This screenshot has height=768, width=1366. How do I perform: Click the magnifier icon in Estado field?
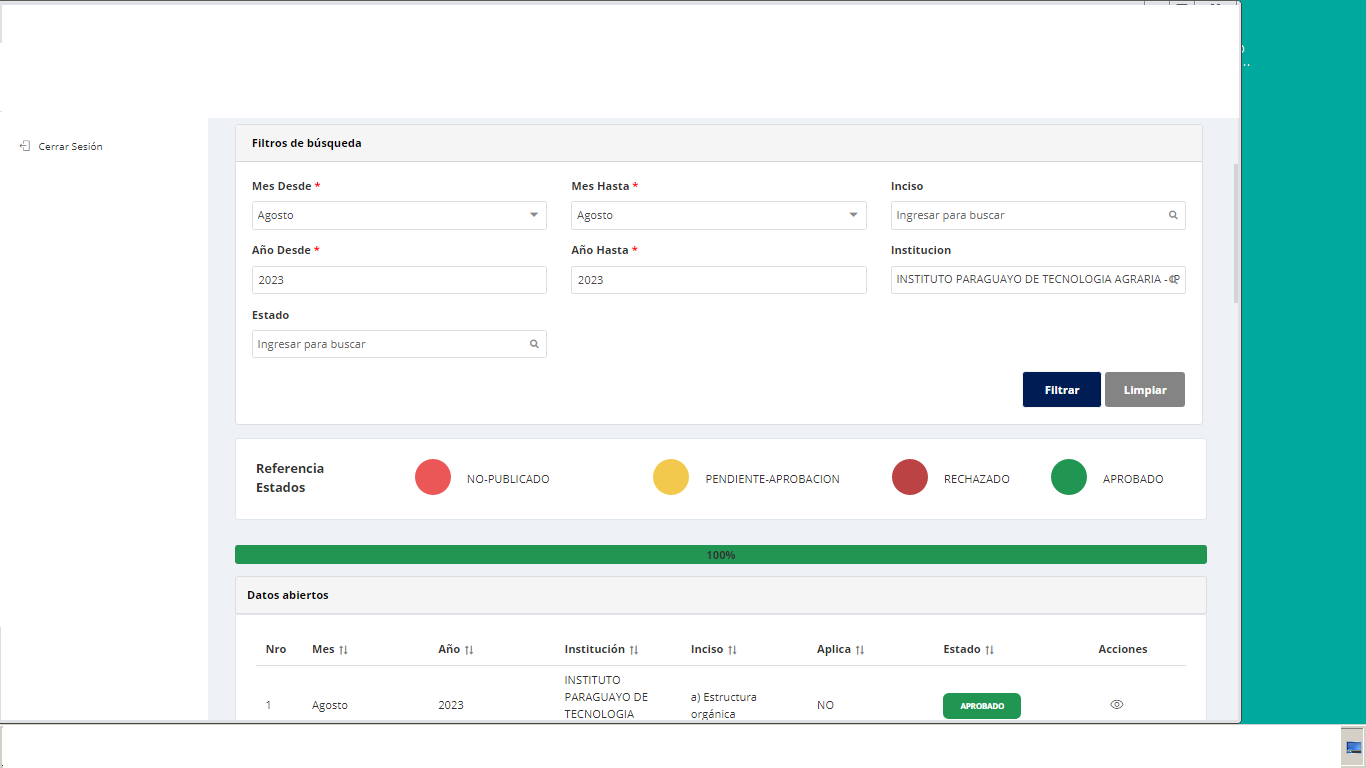pos(534,344)
